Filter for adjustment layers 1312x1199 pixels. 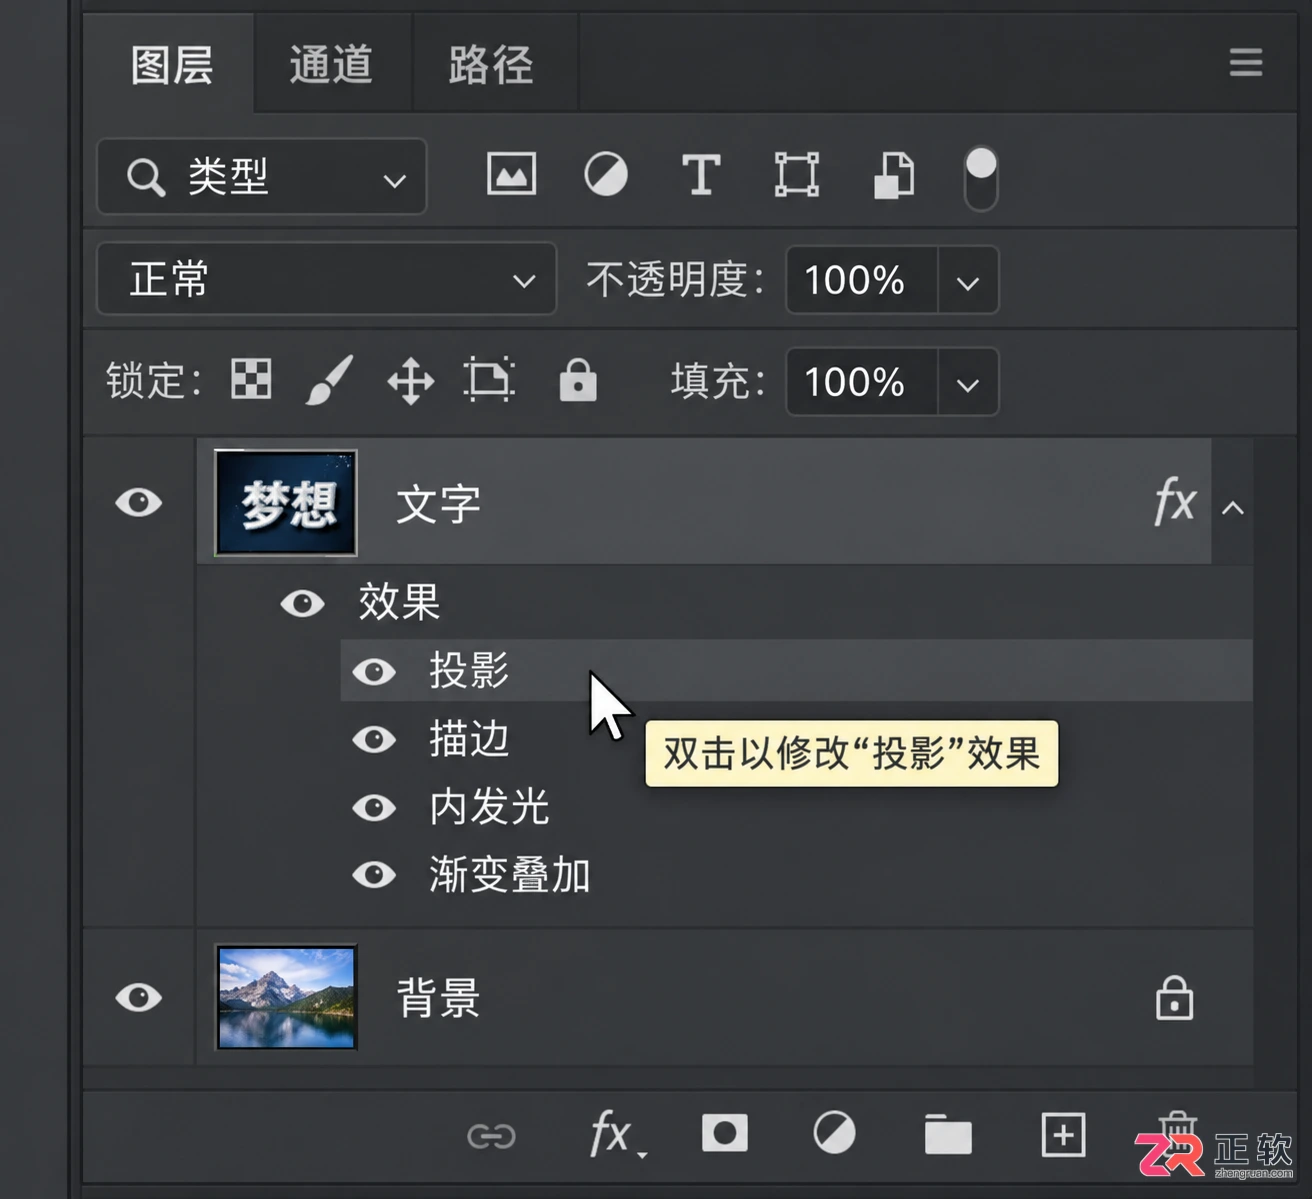(606, 175)
